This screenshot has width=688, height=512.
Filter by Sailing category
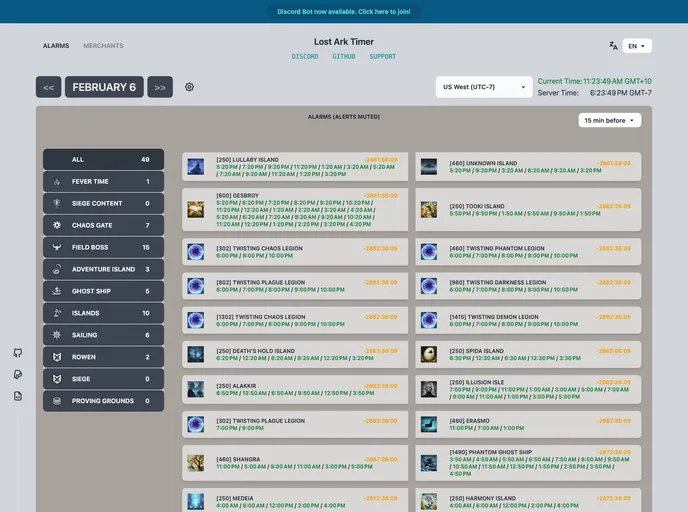[x=104, y=335]
